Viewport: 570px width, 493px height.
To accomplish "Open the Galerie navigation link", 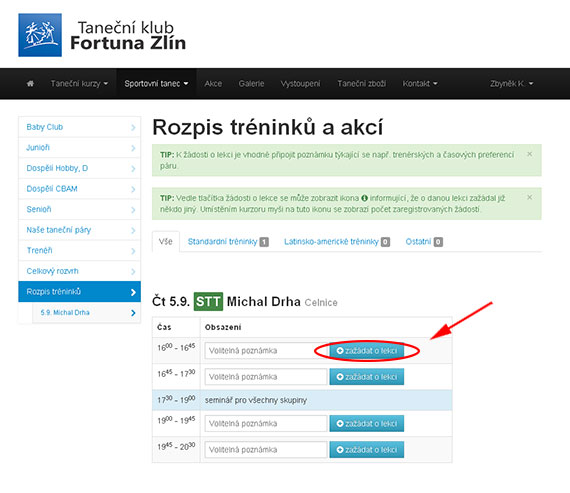I will pyautogui.click(x=251, y=84).
